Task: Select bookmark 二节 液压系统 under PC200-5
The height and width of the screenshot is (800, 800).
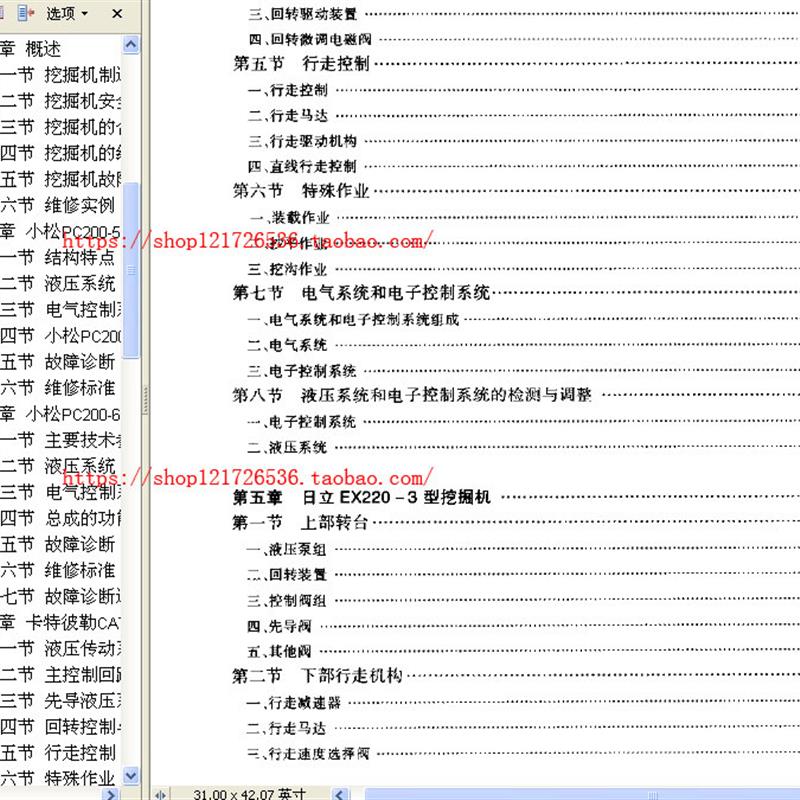Action: (x=57, y=283)
